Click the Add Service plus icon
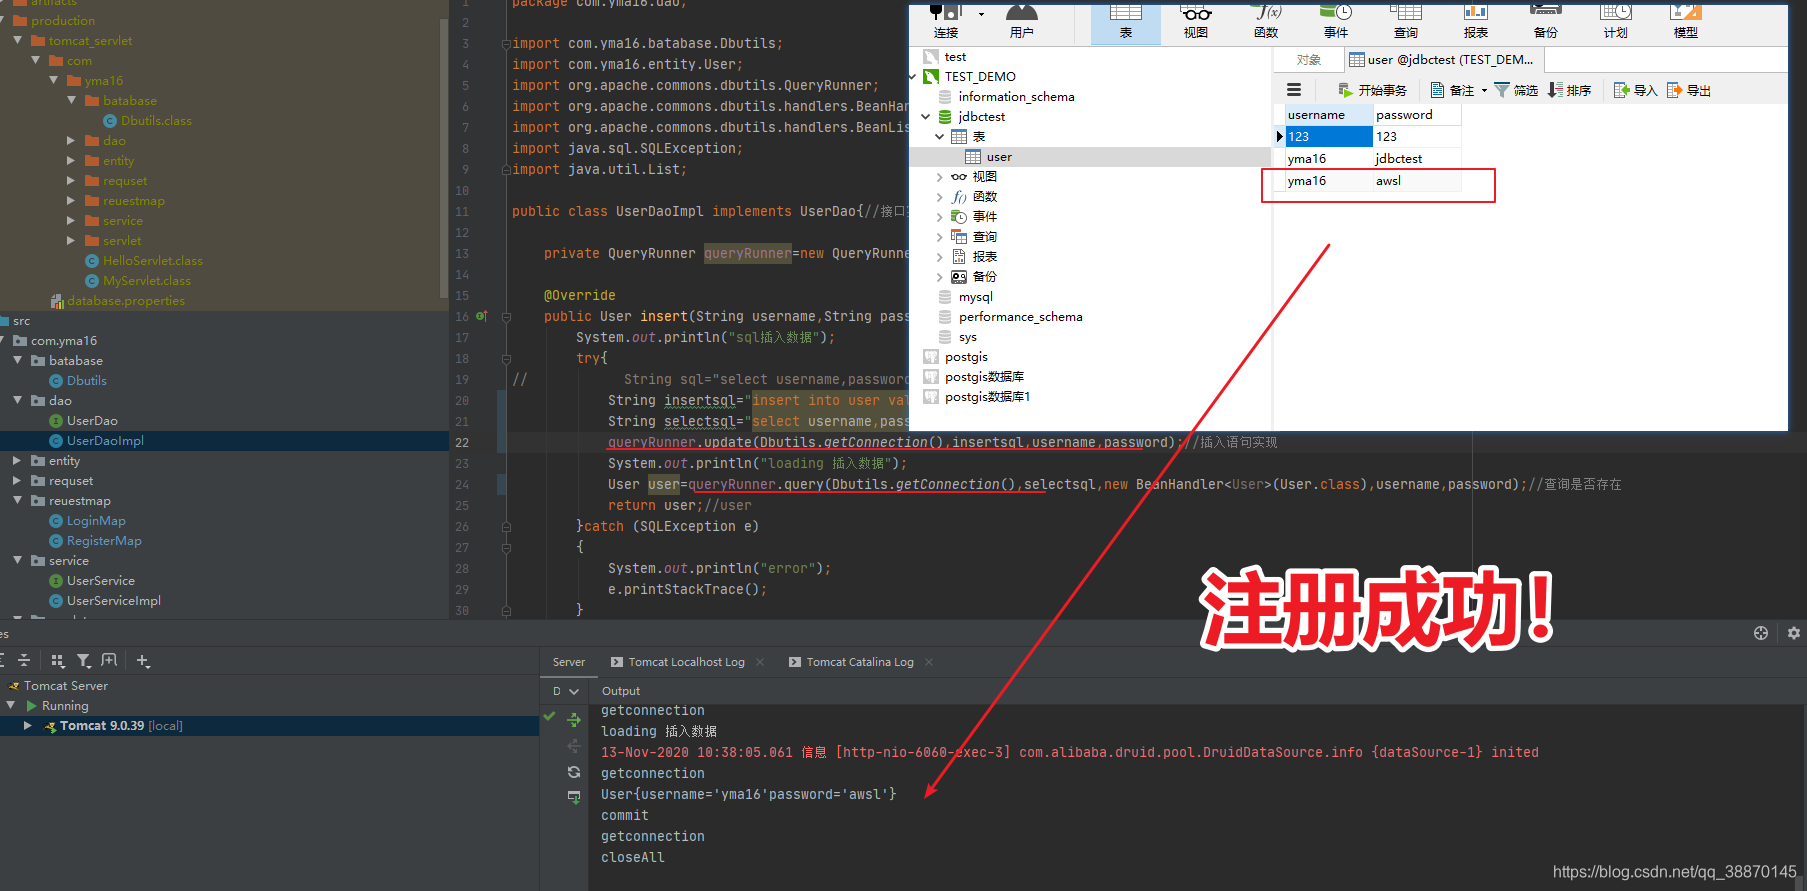1807x891 pixels. pyautogui.click(x=143, y=660)
